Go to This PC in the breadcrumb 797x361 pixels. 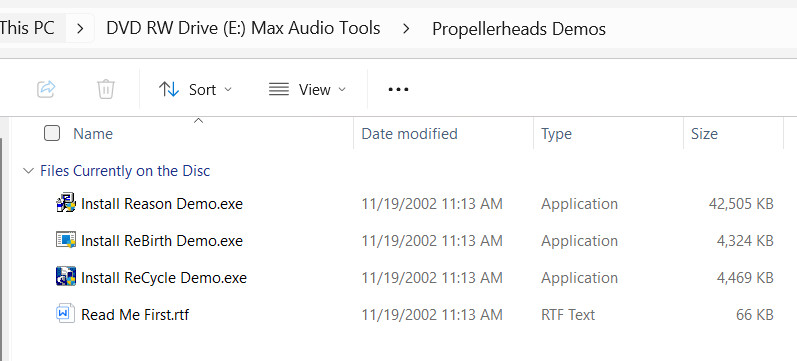click(27, 27)
